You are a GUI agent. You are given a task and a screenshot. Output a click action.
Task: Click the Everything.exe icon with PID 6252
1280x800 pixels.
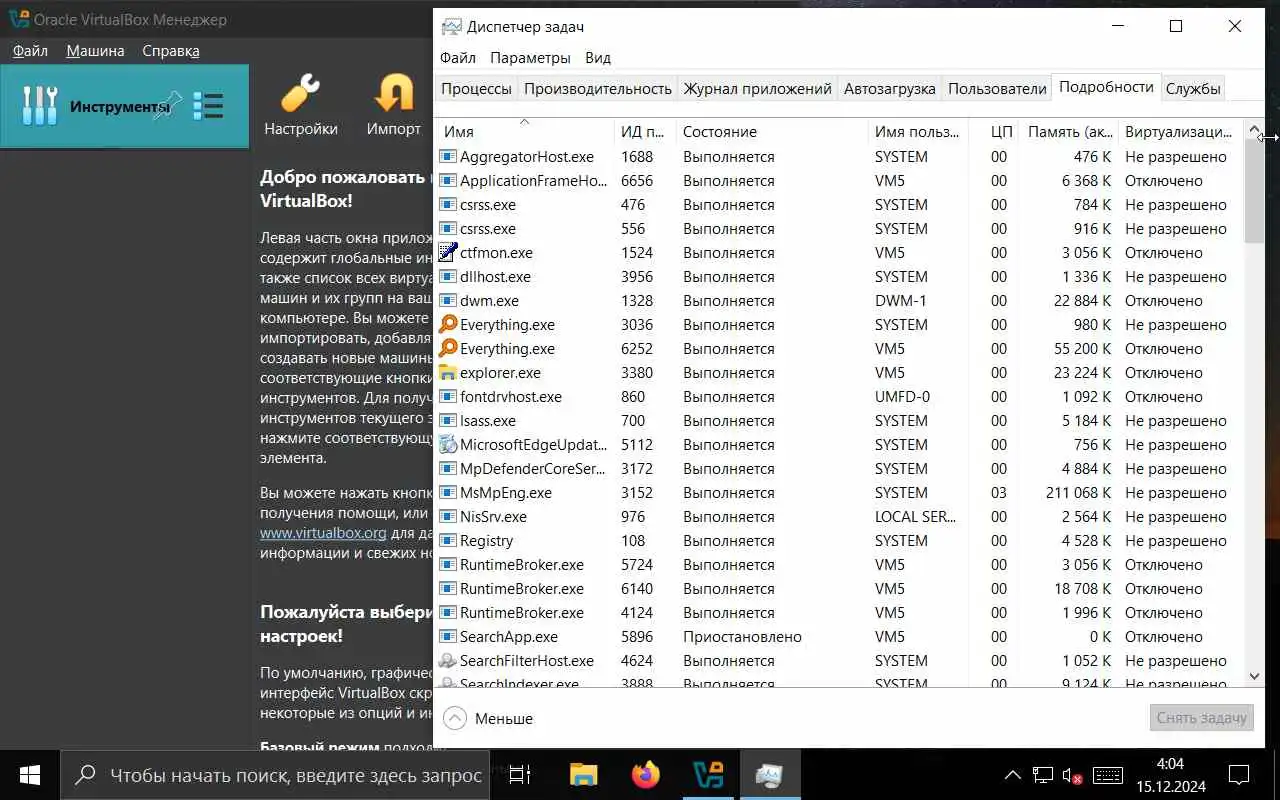[x=448, y=348]
